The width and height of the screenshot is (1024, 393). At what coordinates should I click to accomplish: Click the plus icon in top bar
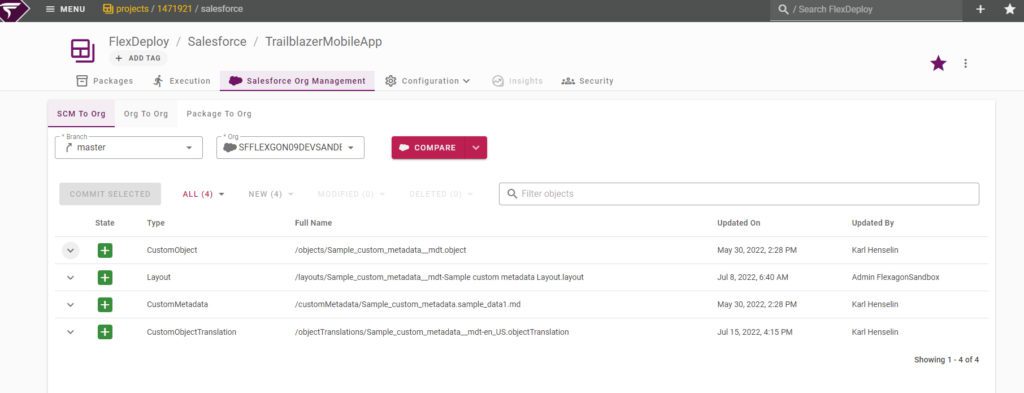[980, 9]
